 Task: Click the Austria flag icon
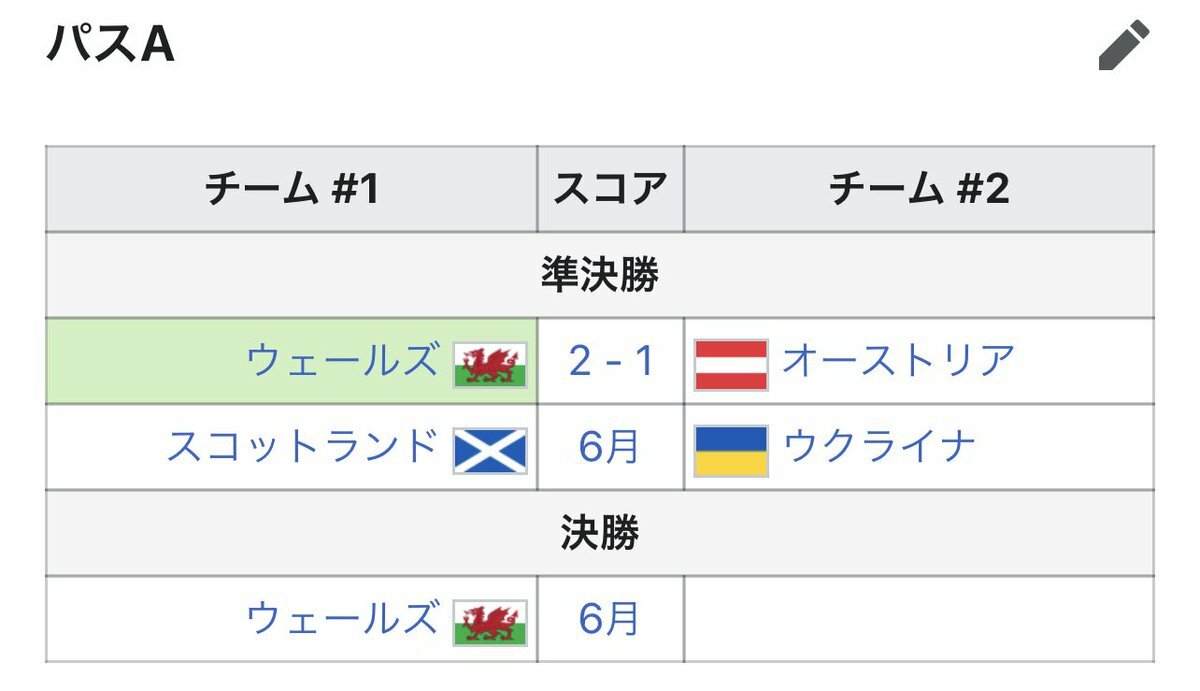pos(731,364)
